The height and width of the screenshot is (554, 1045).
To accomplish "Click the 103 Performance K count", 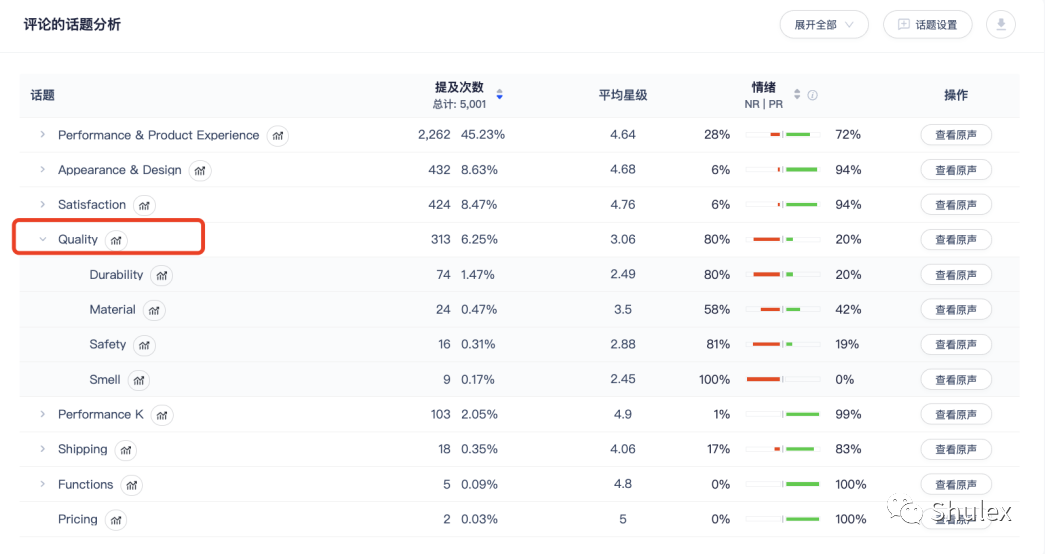I will coord(441,414).
